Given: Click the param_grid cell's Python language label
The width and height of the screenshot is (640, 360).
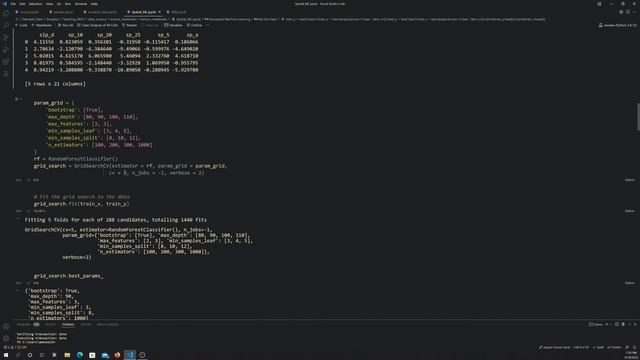Looking at the screenshot, I should click(629, 180).
